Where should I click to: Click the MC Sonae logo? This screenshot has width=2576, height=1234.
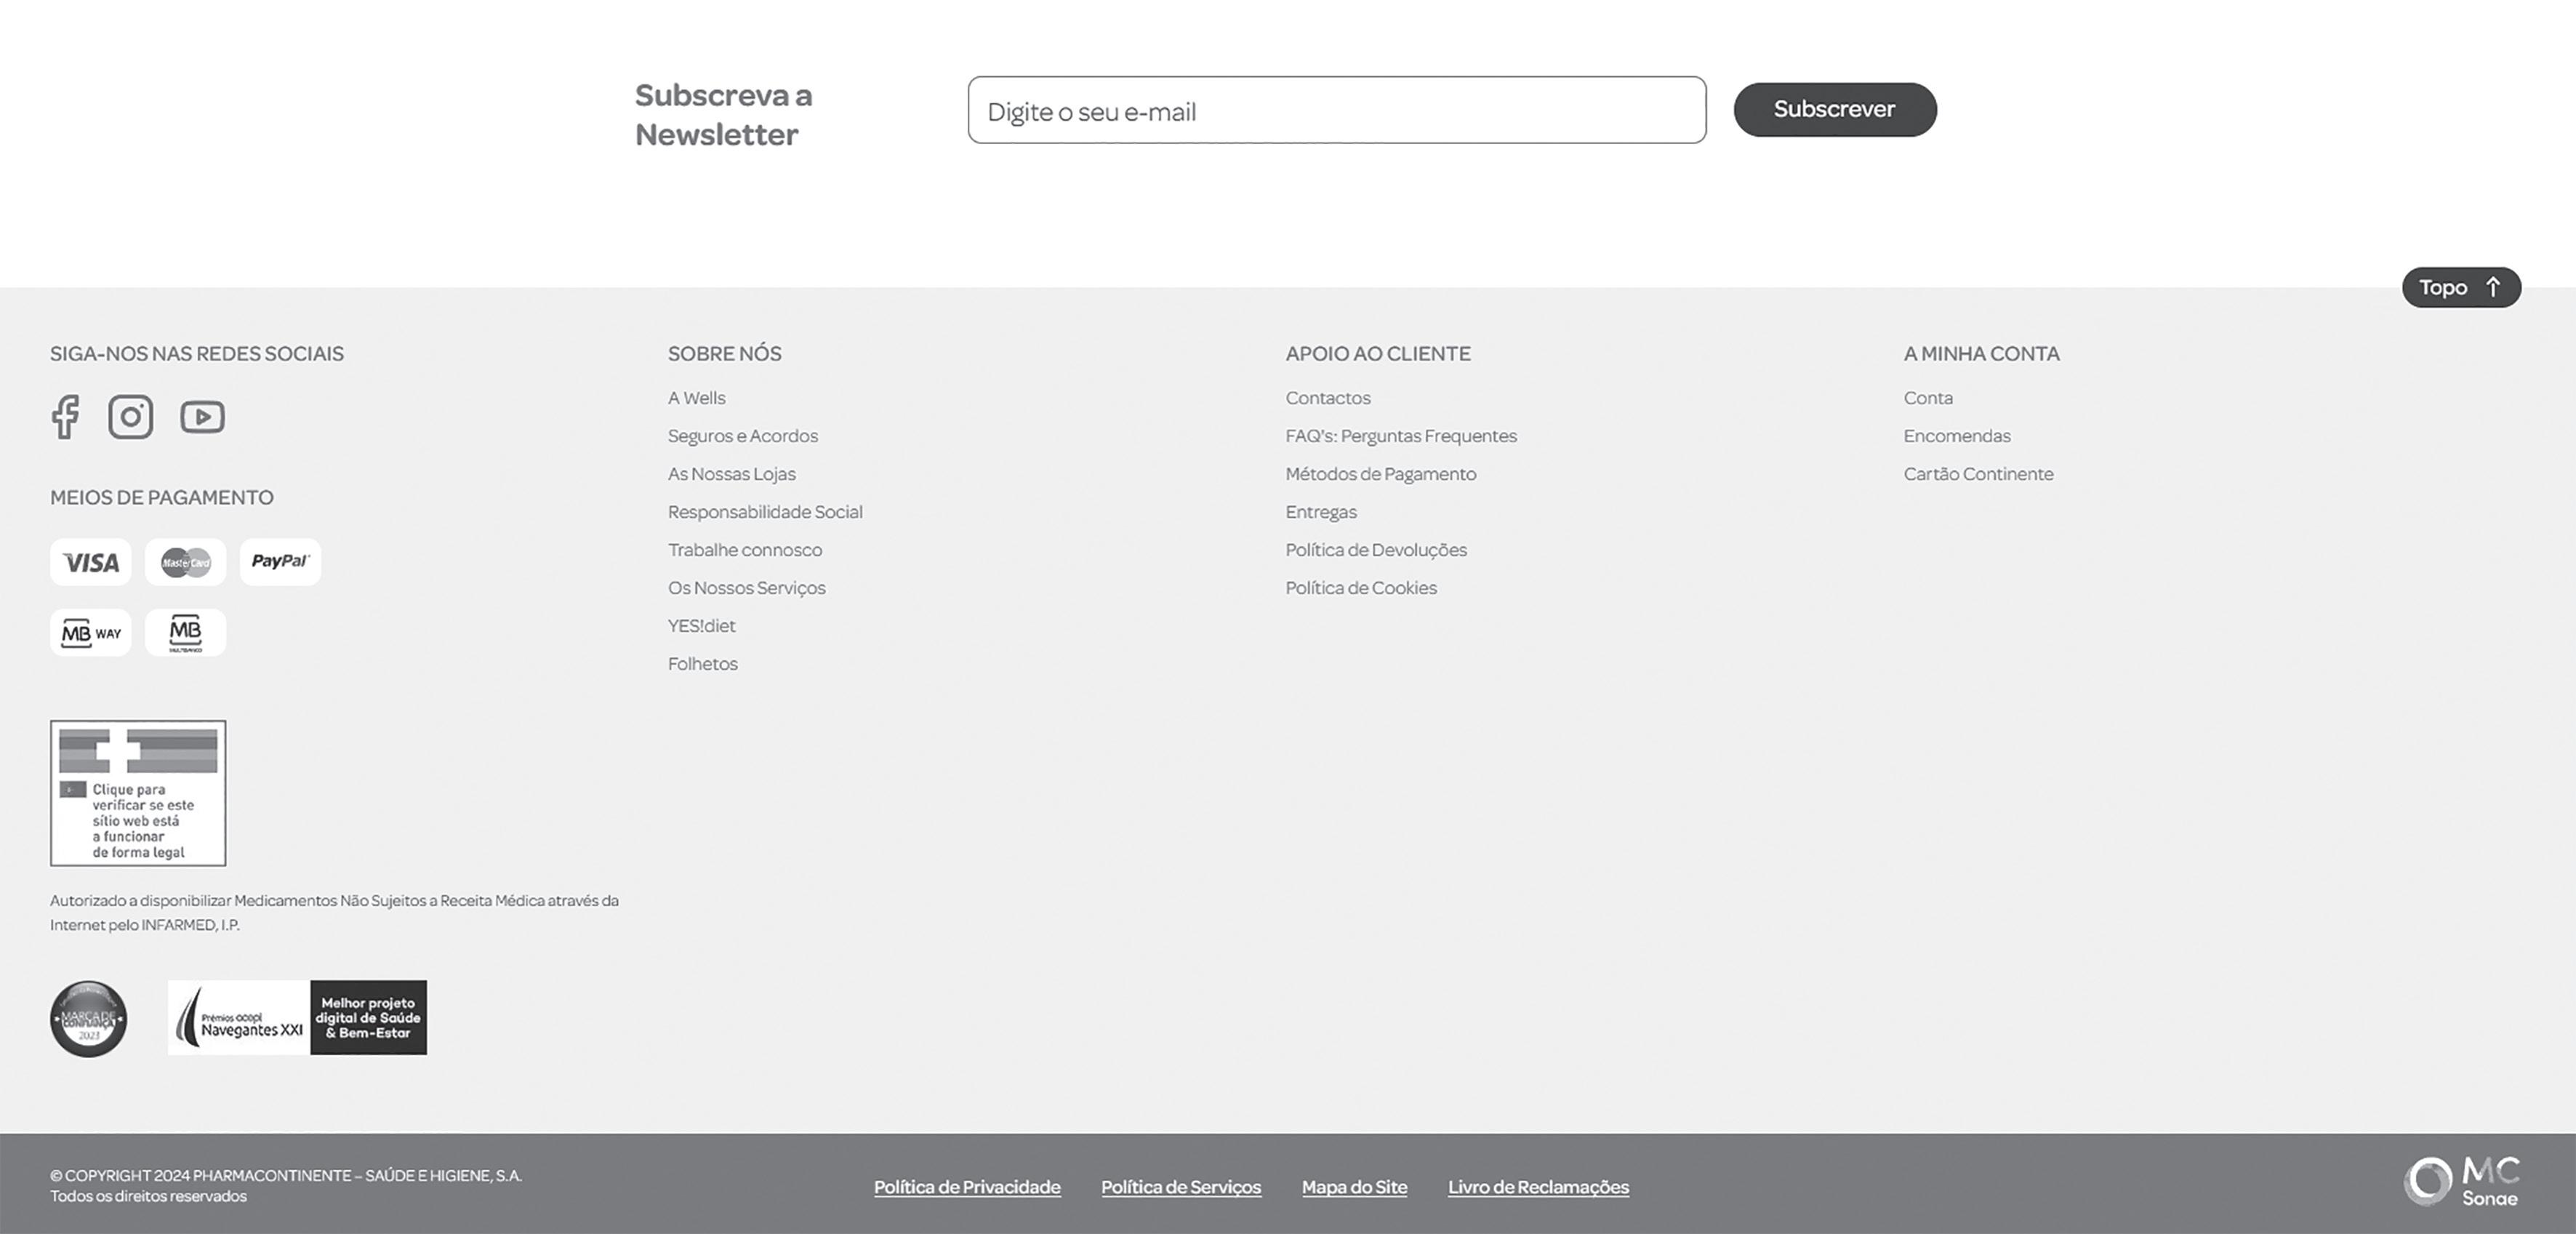coord(2461,1182)
